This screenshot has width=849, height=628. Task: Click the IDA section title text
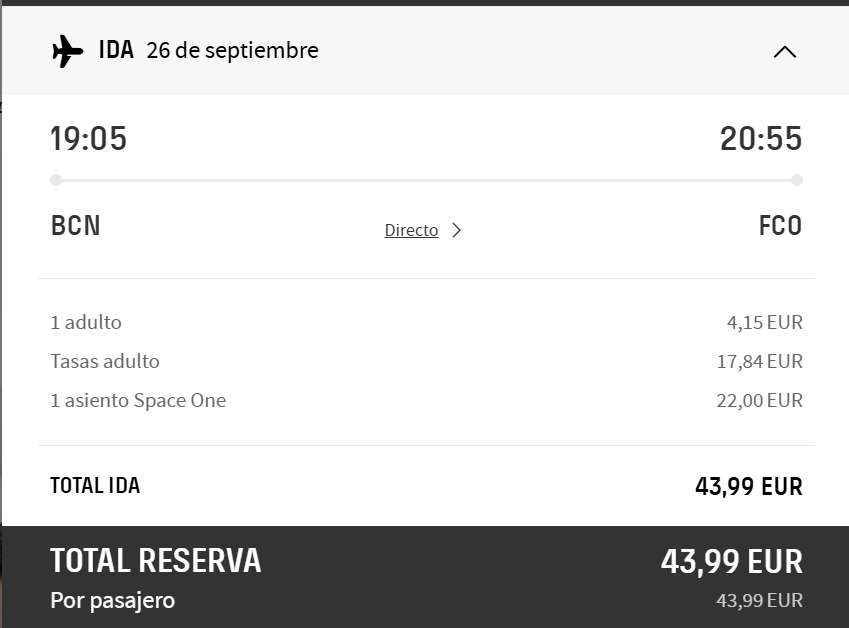(x=116, y=50)
